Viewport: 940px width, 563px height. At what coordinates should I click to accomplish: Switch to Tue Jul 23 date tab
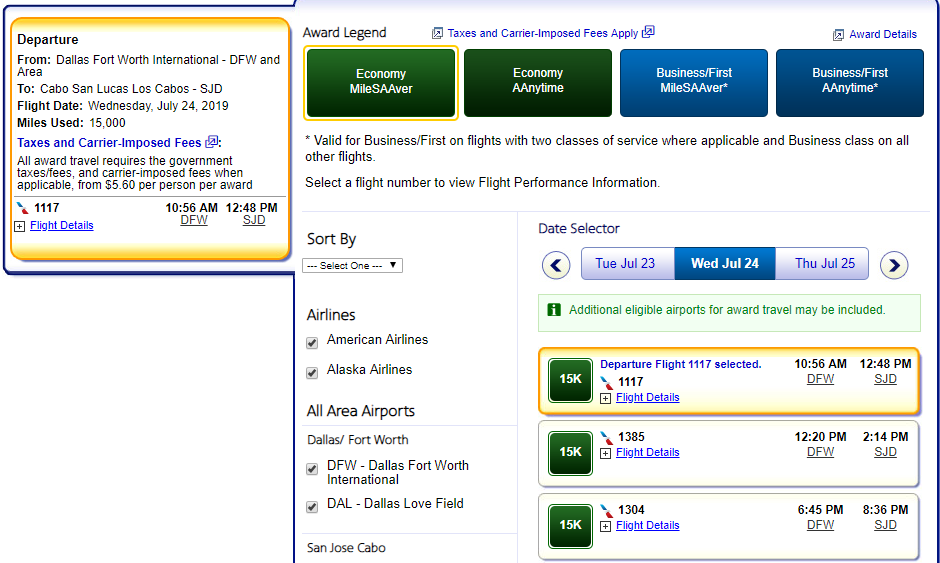(628, 263)
